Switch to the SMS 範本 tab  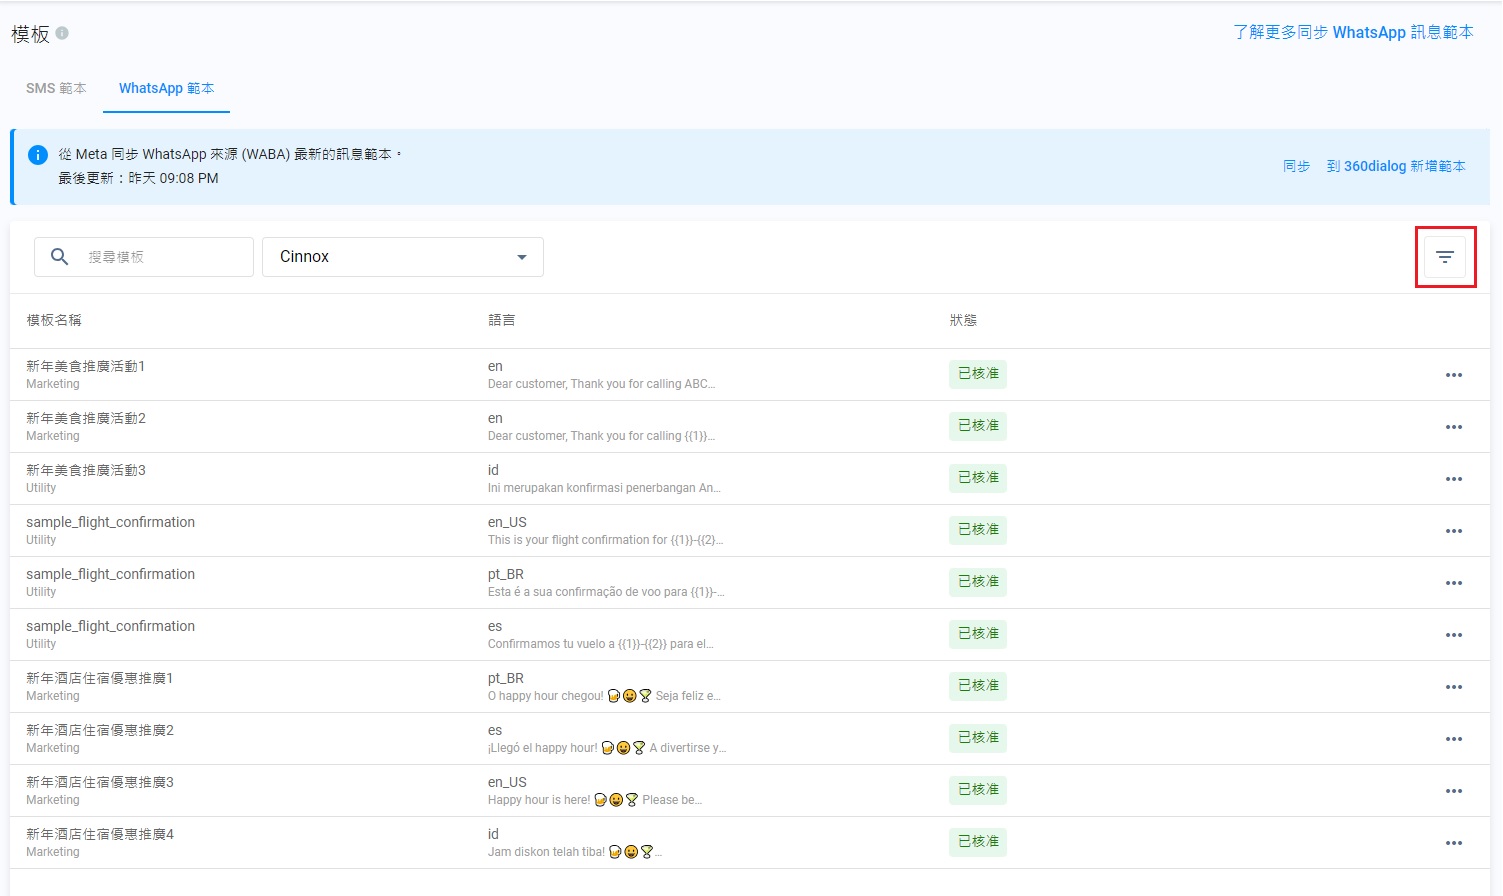click(56, 88)
